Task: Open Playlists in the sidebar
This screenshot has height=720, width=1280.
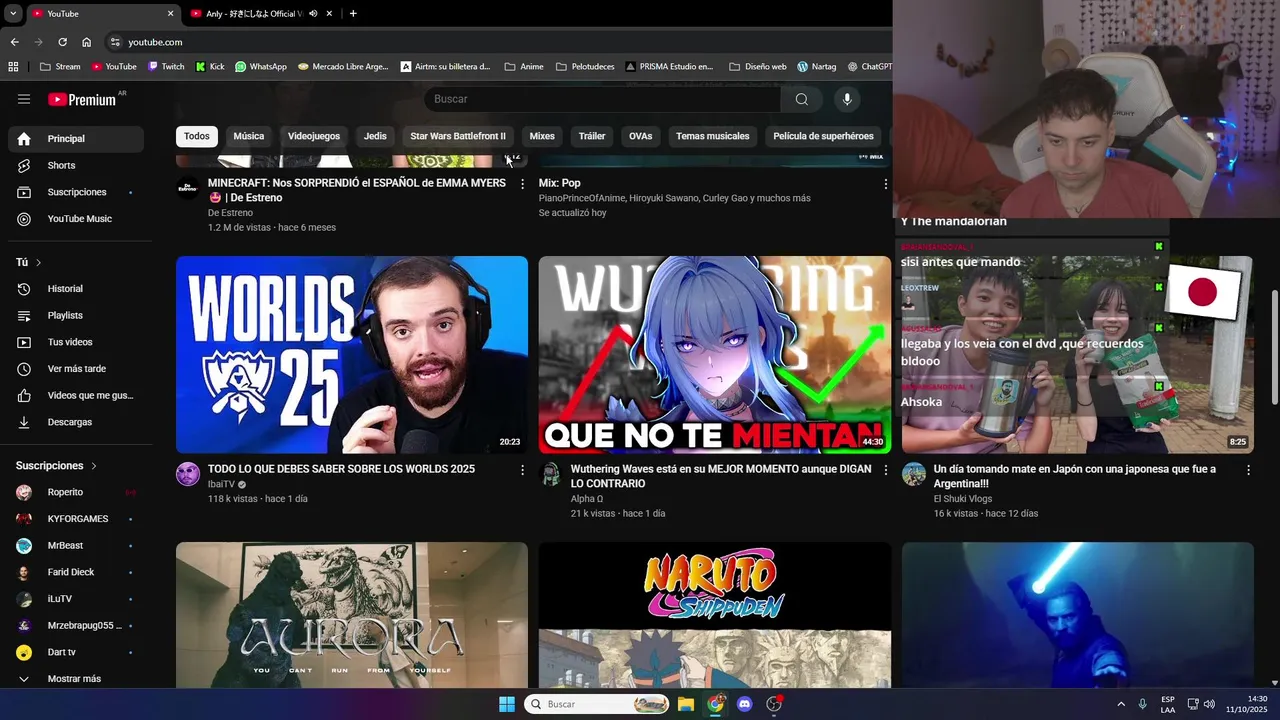Action: (x=76, y=315)
